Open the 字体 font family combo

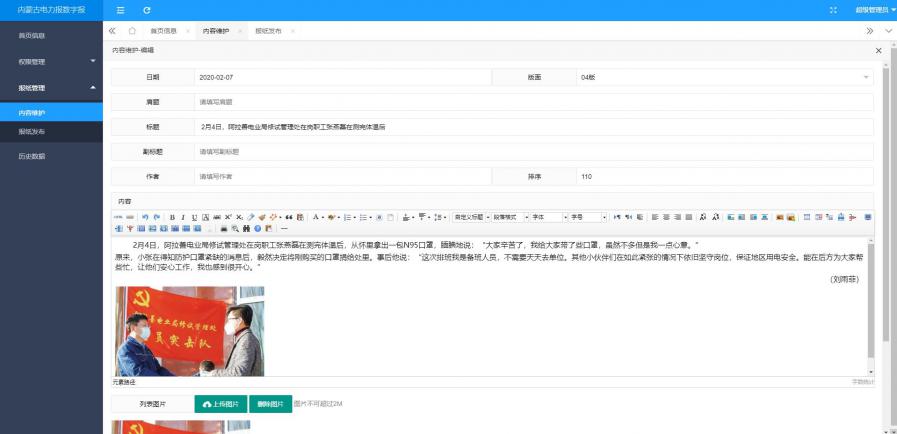(549, 217)
